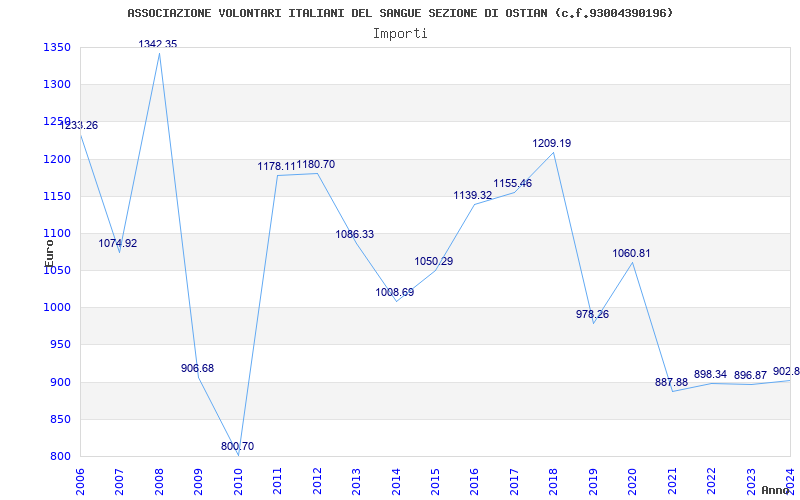Click the 1155.46 data label
This screenshot has width=800, height=500.
(x=513, y=183)
